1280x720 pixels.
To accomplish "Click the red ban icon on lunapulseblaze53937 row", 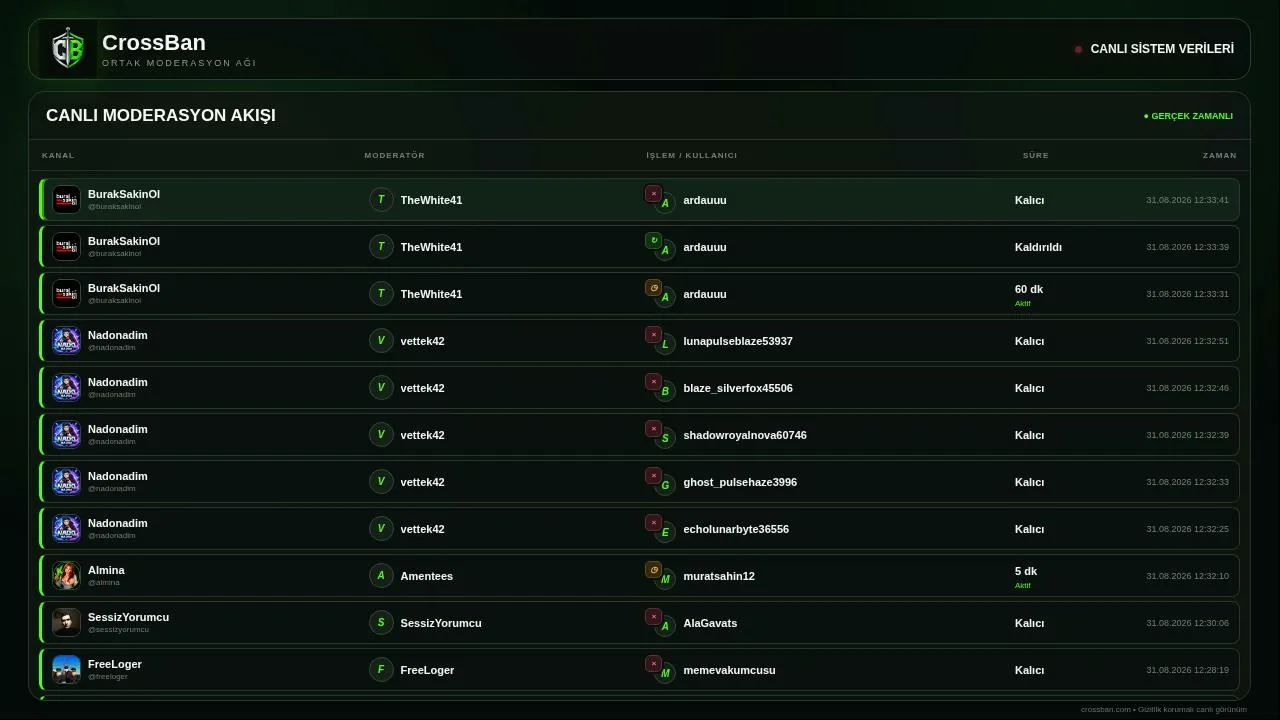I will pos(653,335).
